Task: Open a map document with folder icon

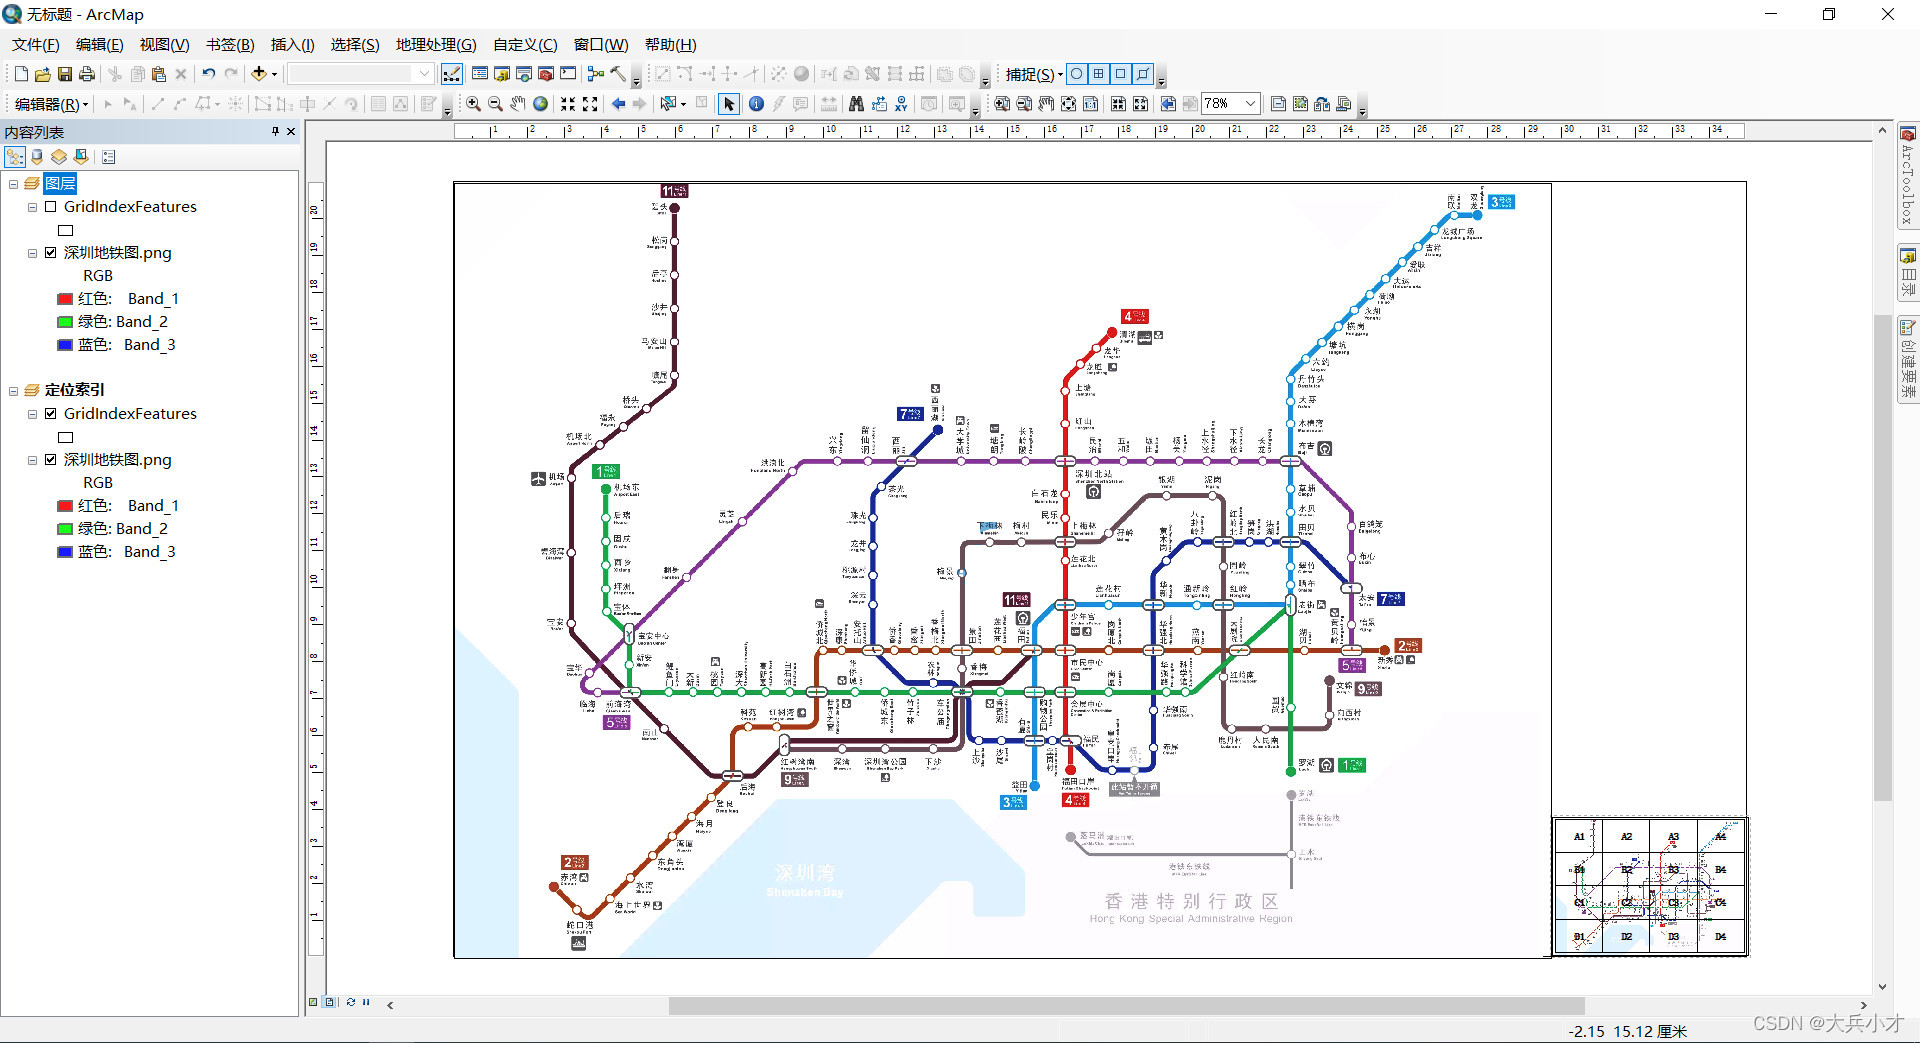Action: coord(42,74)
